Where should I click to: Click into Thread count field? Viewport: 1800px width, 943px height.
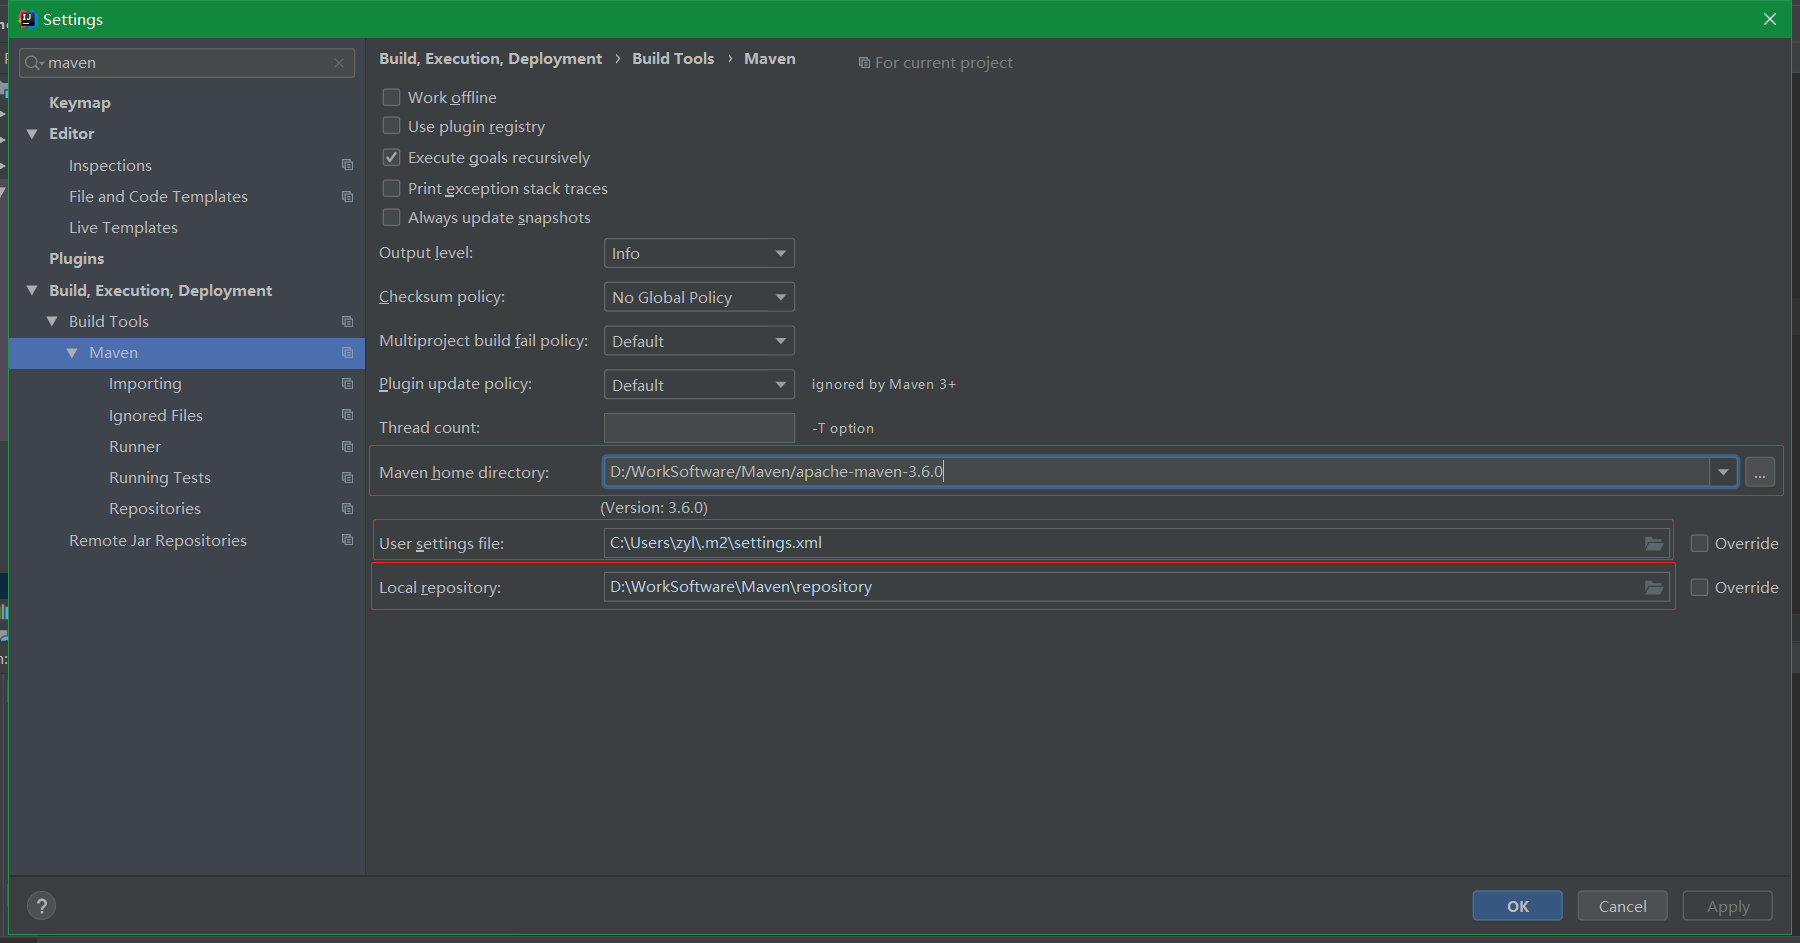(699, 428)
